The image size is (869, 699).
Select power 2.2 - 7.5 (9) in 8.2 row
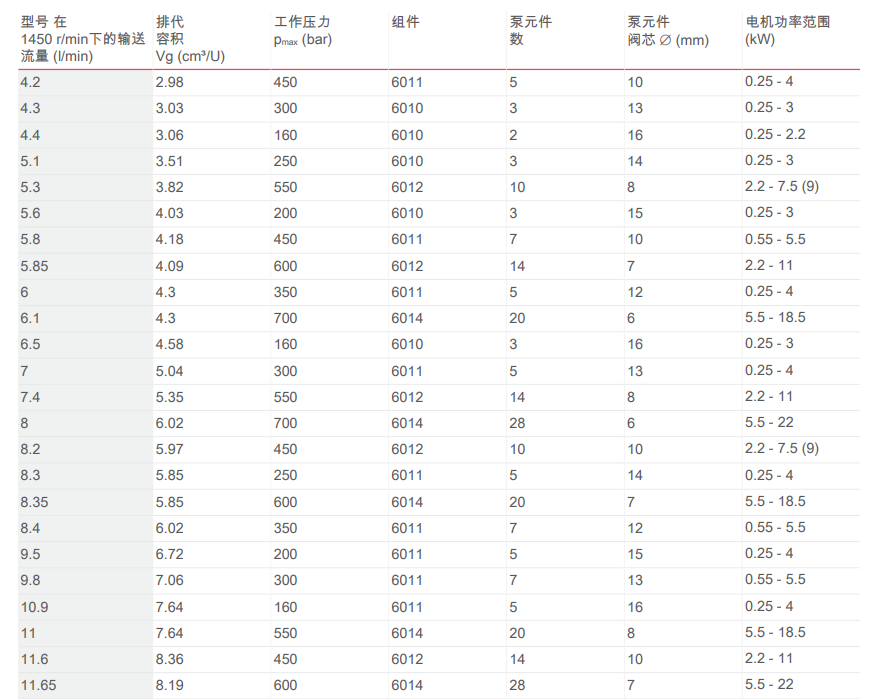tap(782, 449)
